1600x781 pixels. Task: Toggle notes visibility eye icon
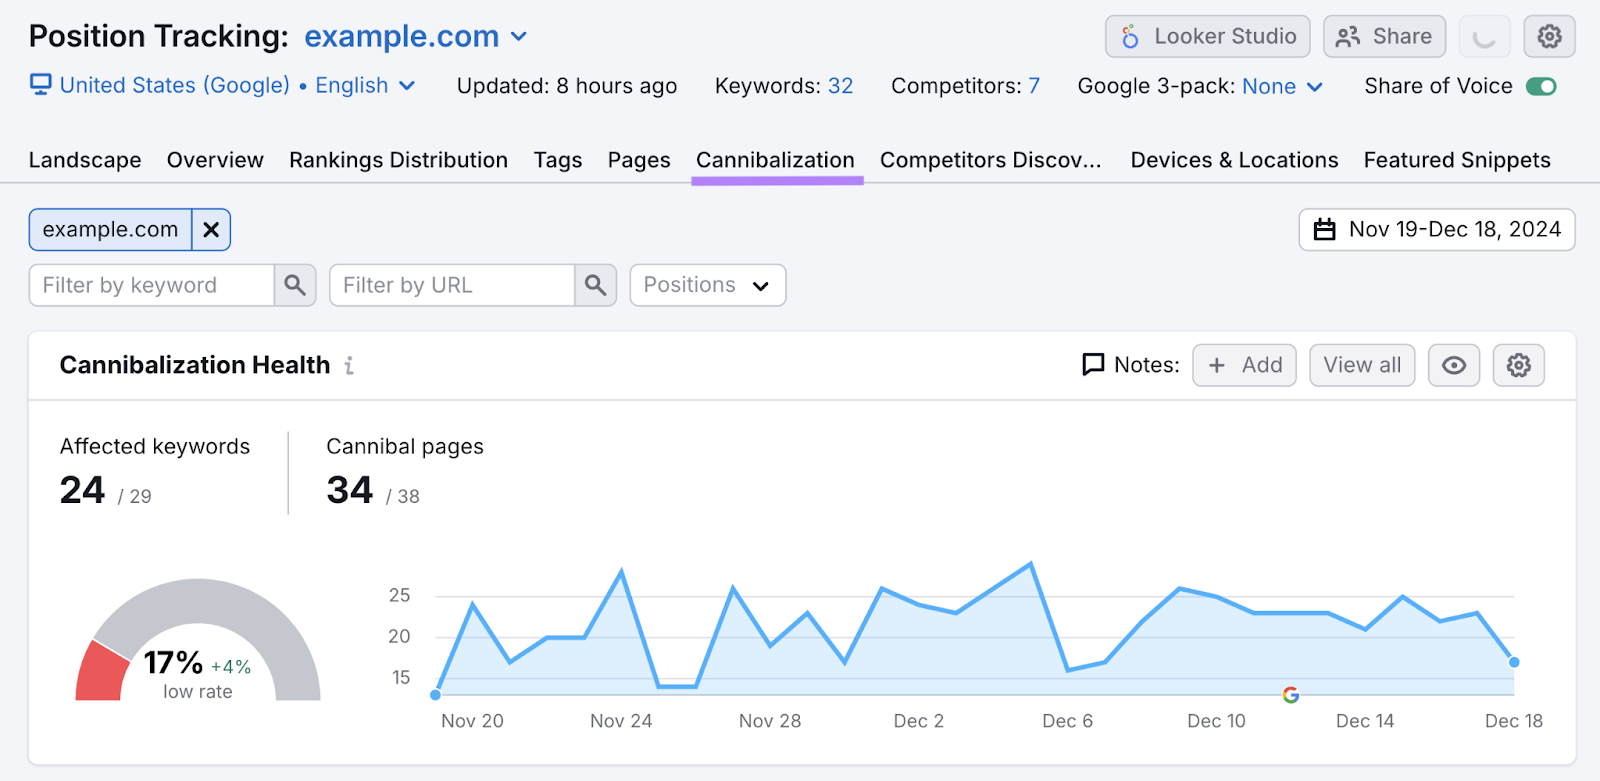(x=1453, y=366)
